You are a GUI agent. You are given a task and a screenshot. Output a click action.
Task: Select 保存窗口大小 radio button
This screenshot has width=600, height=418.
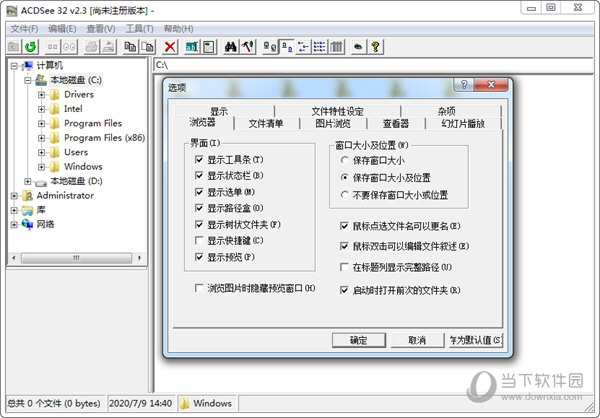tap(344, 160)
